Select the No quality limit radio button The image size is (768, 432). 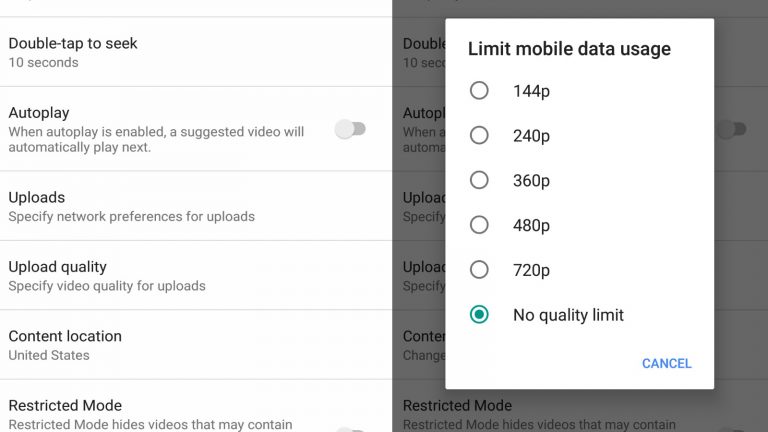pyautogui.click(x=479, y=314)
